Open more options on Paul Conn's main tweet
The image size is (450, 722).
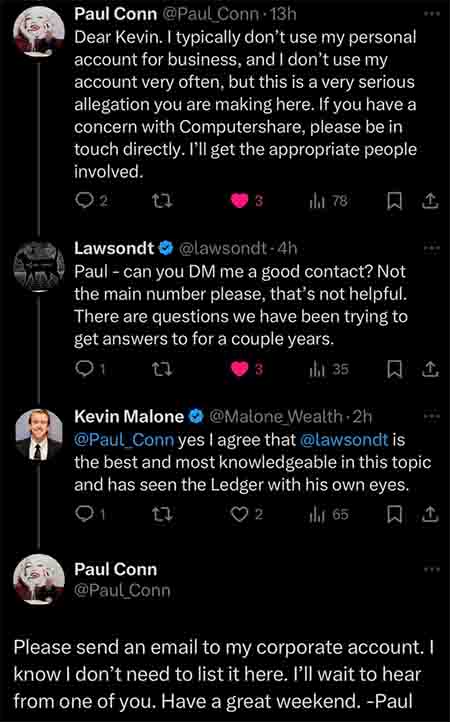tap(432, 570)
